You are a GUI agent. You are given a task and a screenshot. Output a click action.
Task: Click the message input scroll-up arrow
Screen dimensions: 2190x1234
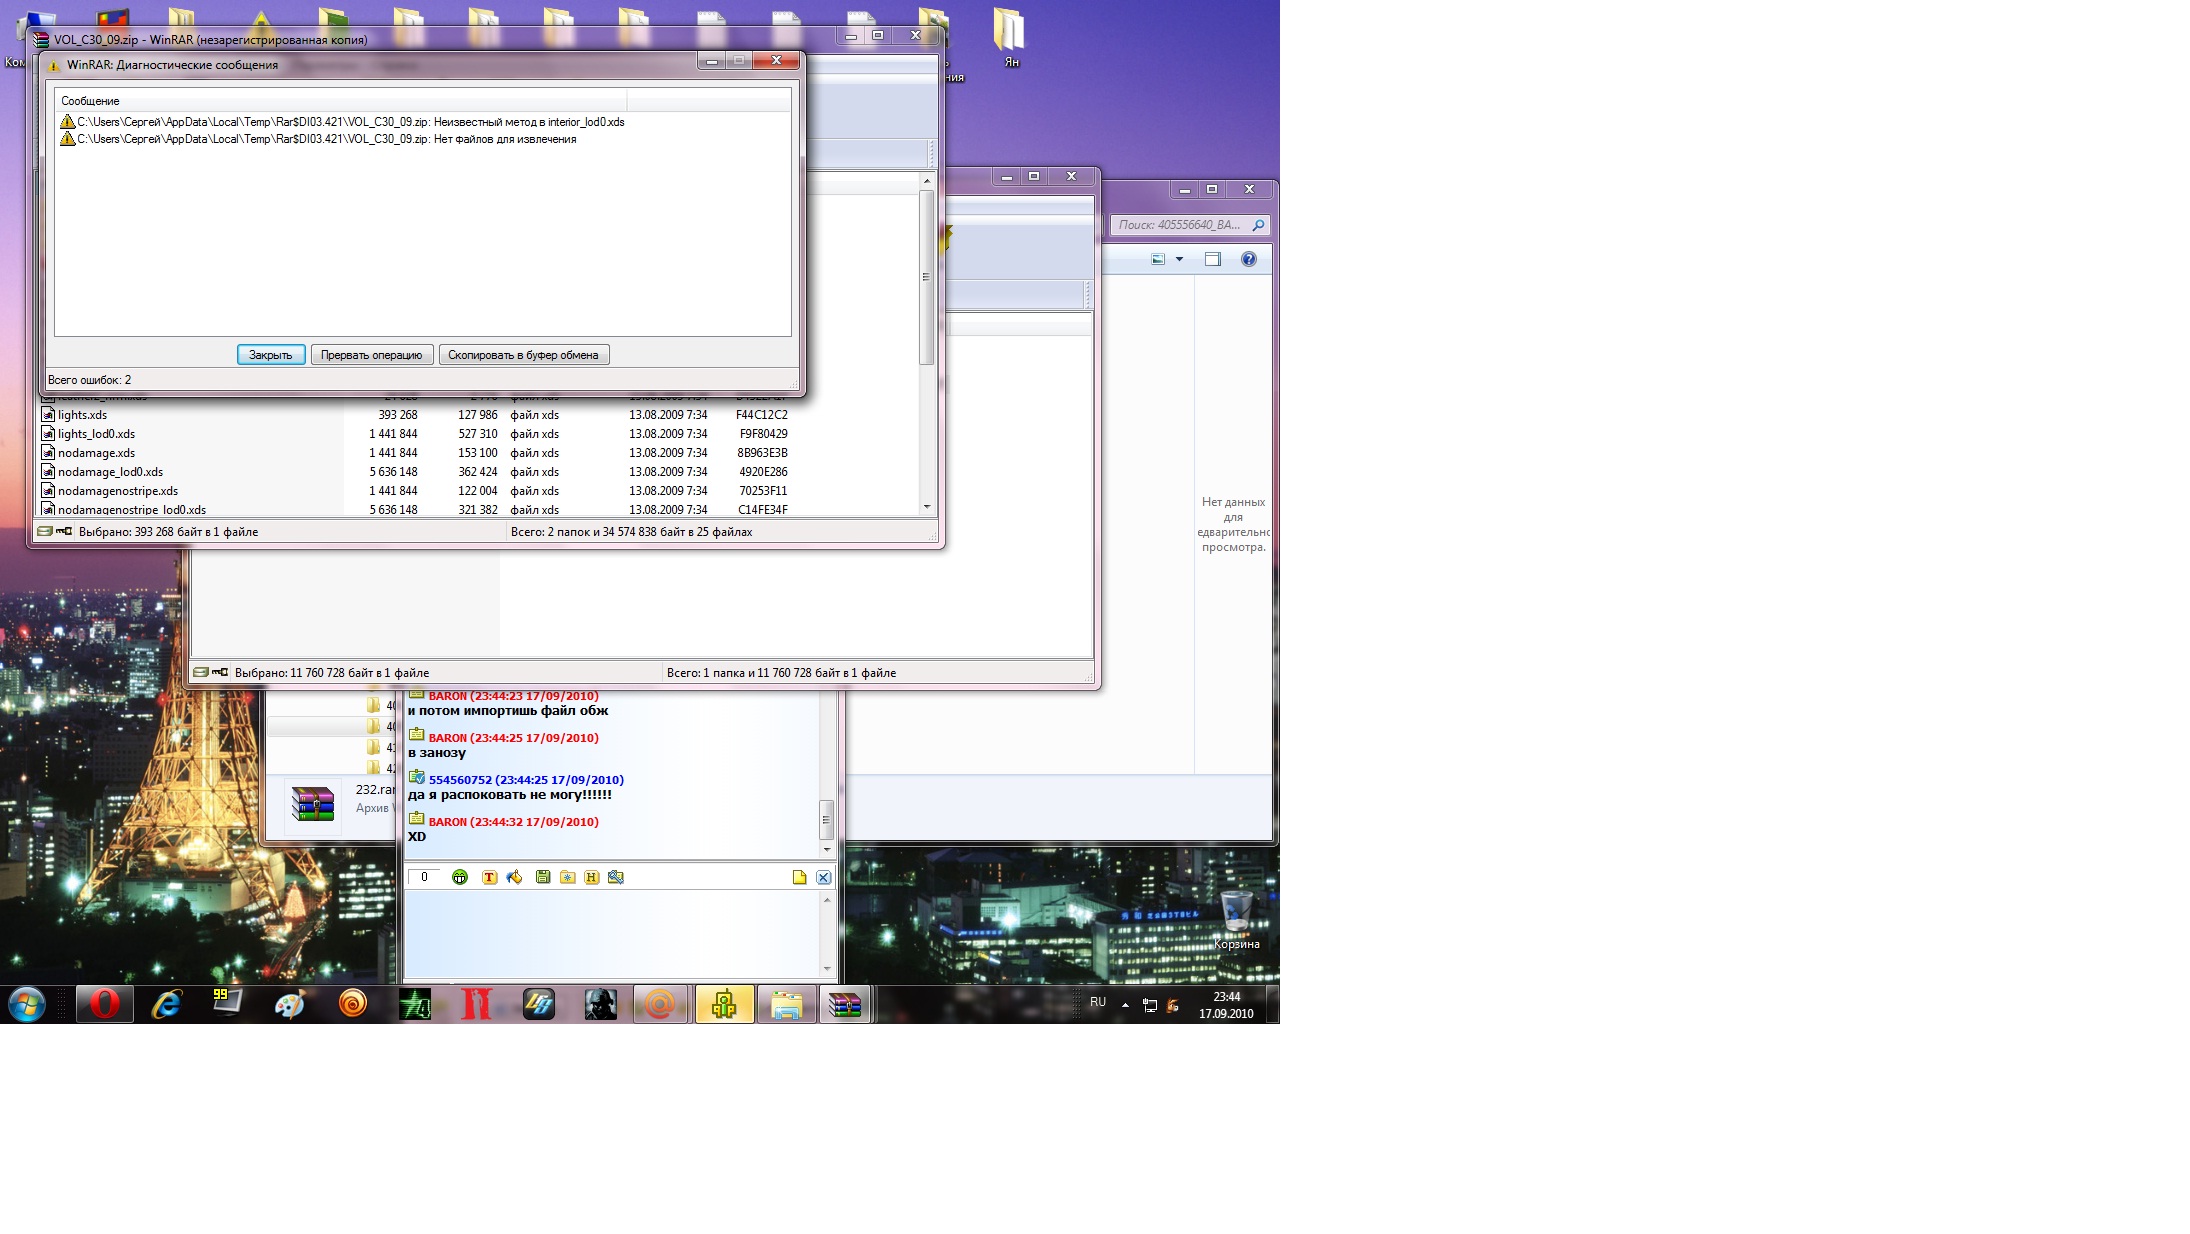point(826,900)
